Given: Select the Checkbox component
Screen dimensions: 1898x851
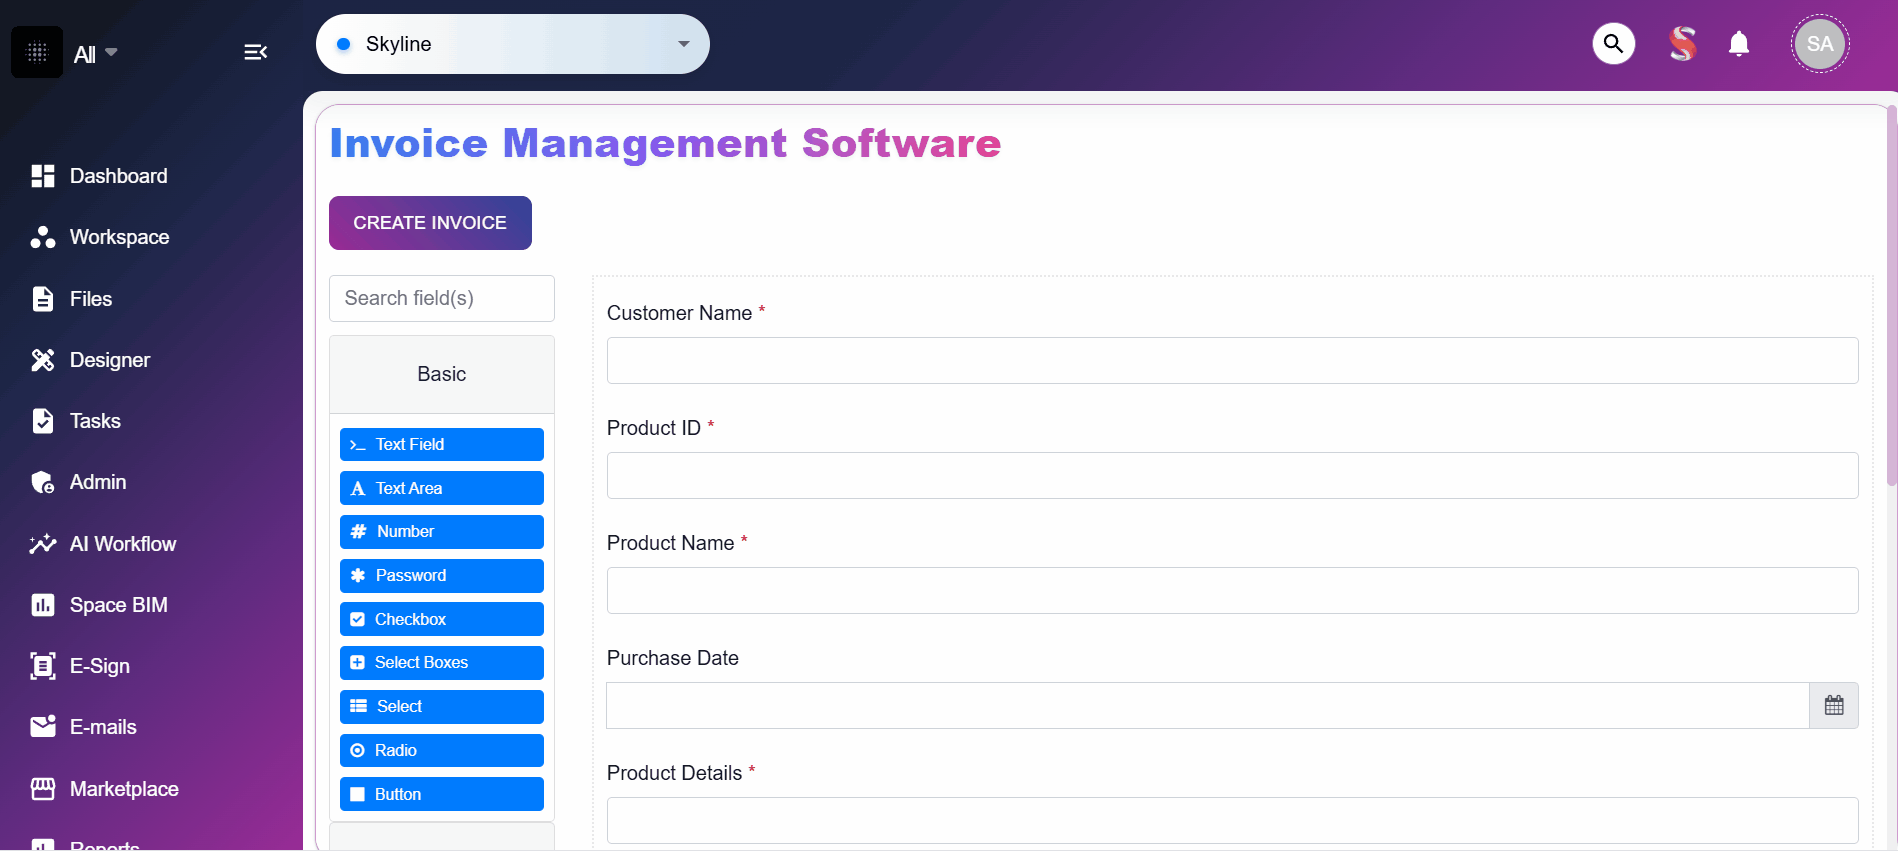Looking at the screenshot, I should pos(442,619).
